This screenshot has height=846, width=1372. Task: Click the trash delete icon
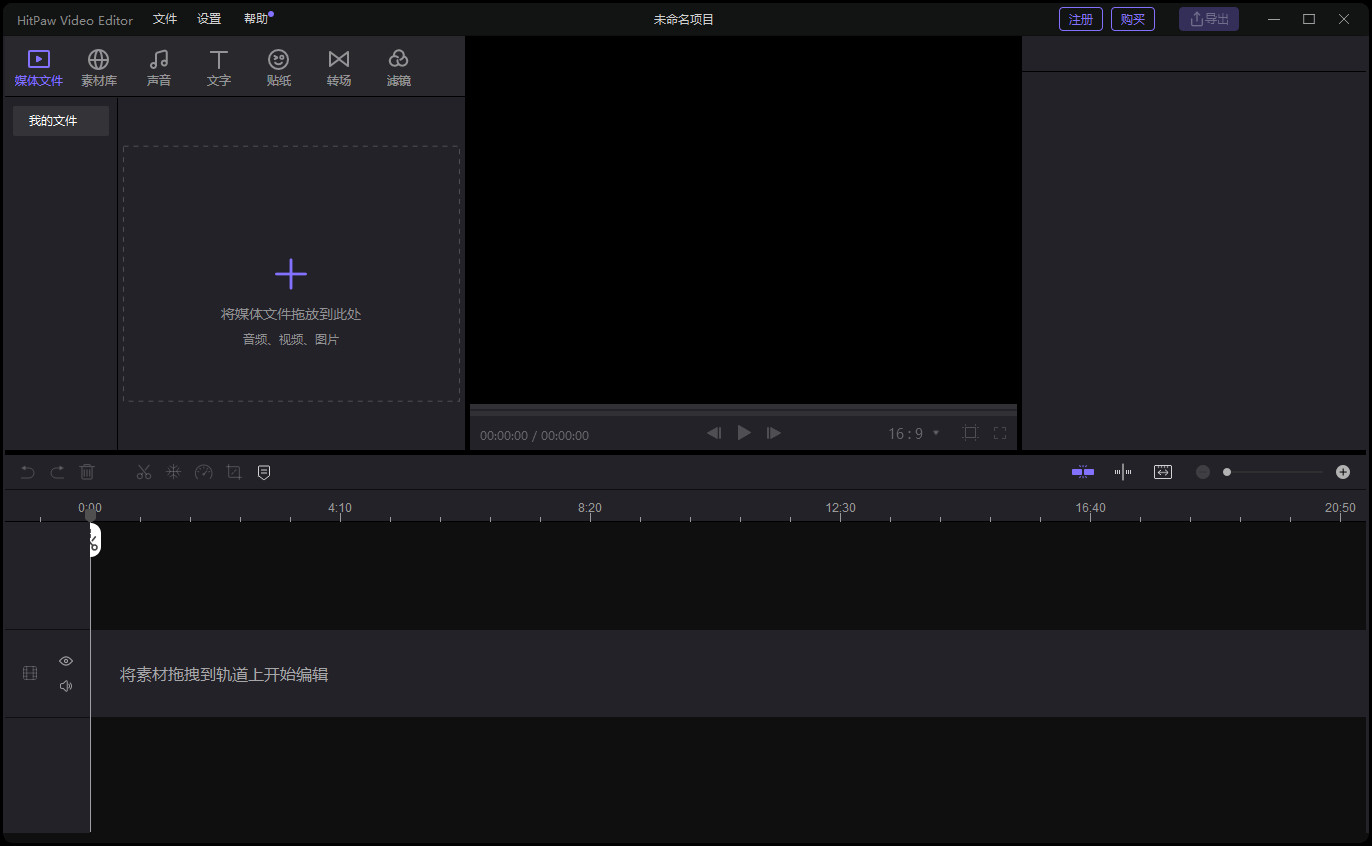pyautogui.click(x=88, y=472)
